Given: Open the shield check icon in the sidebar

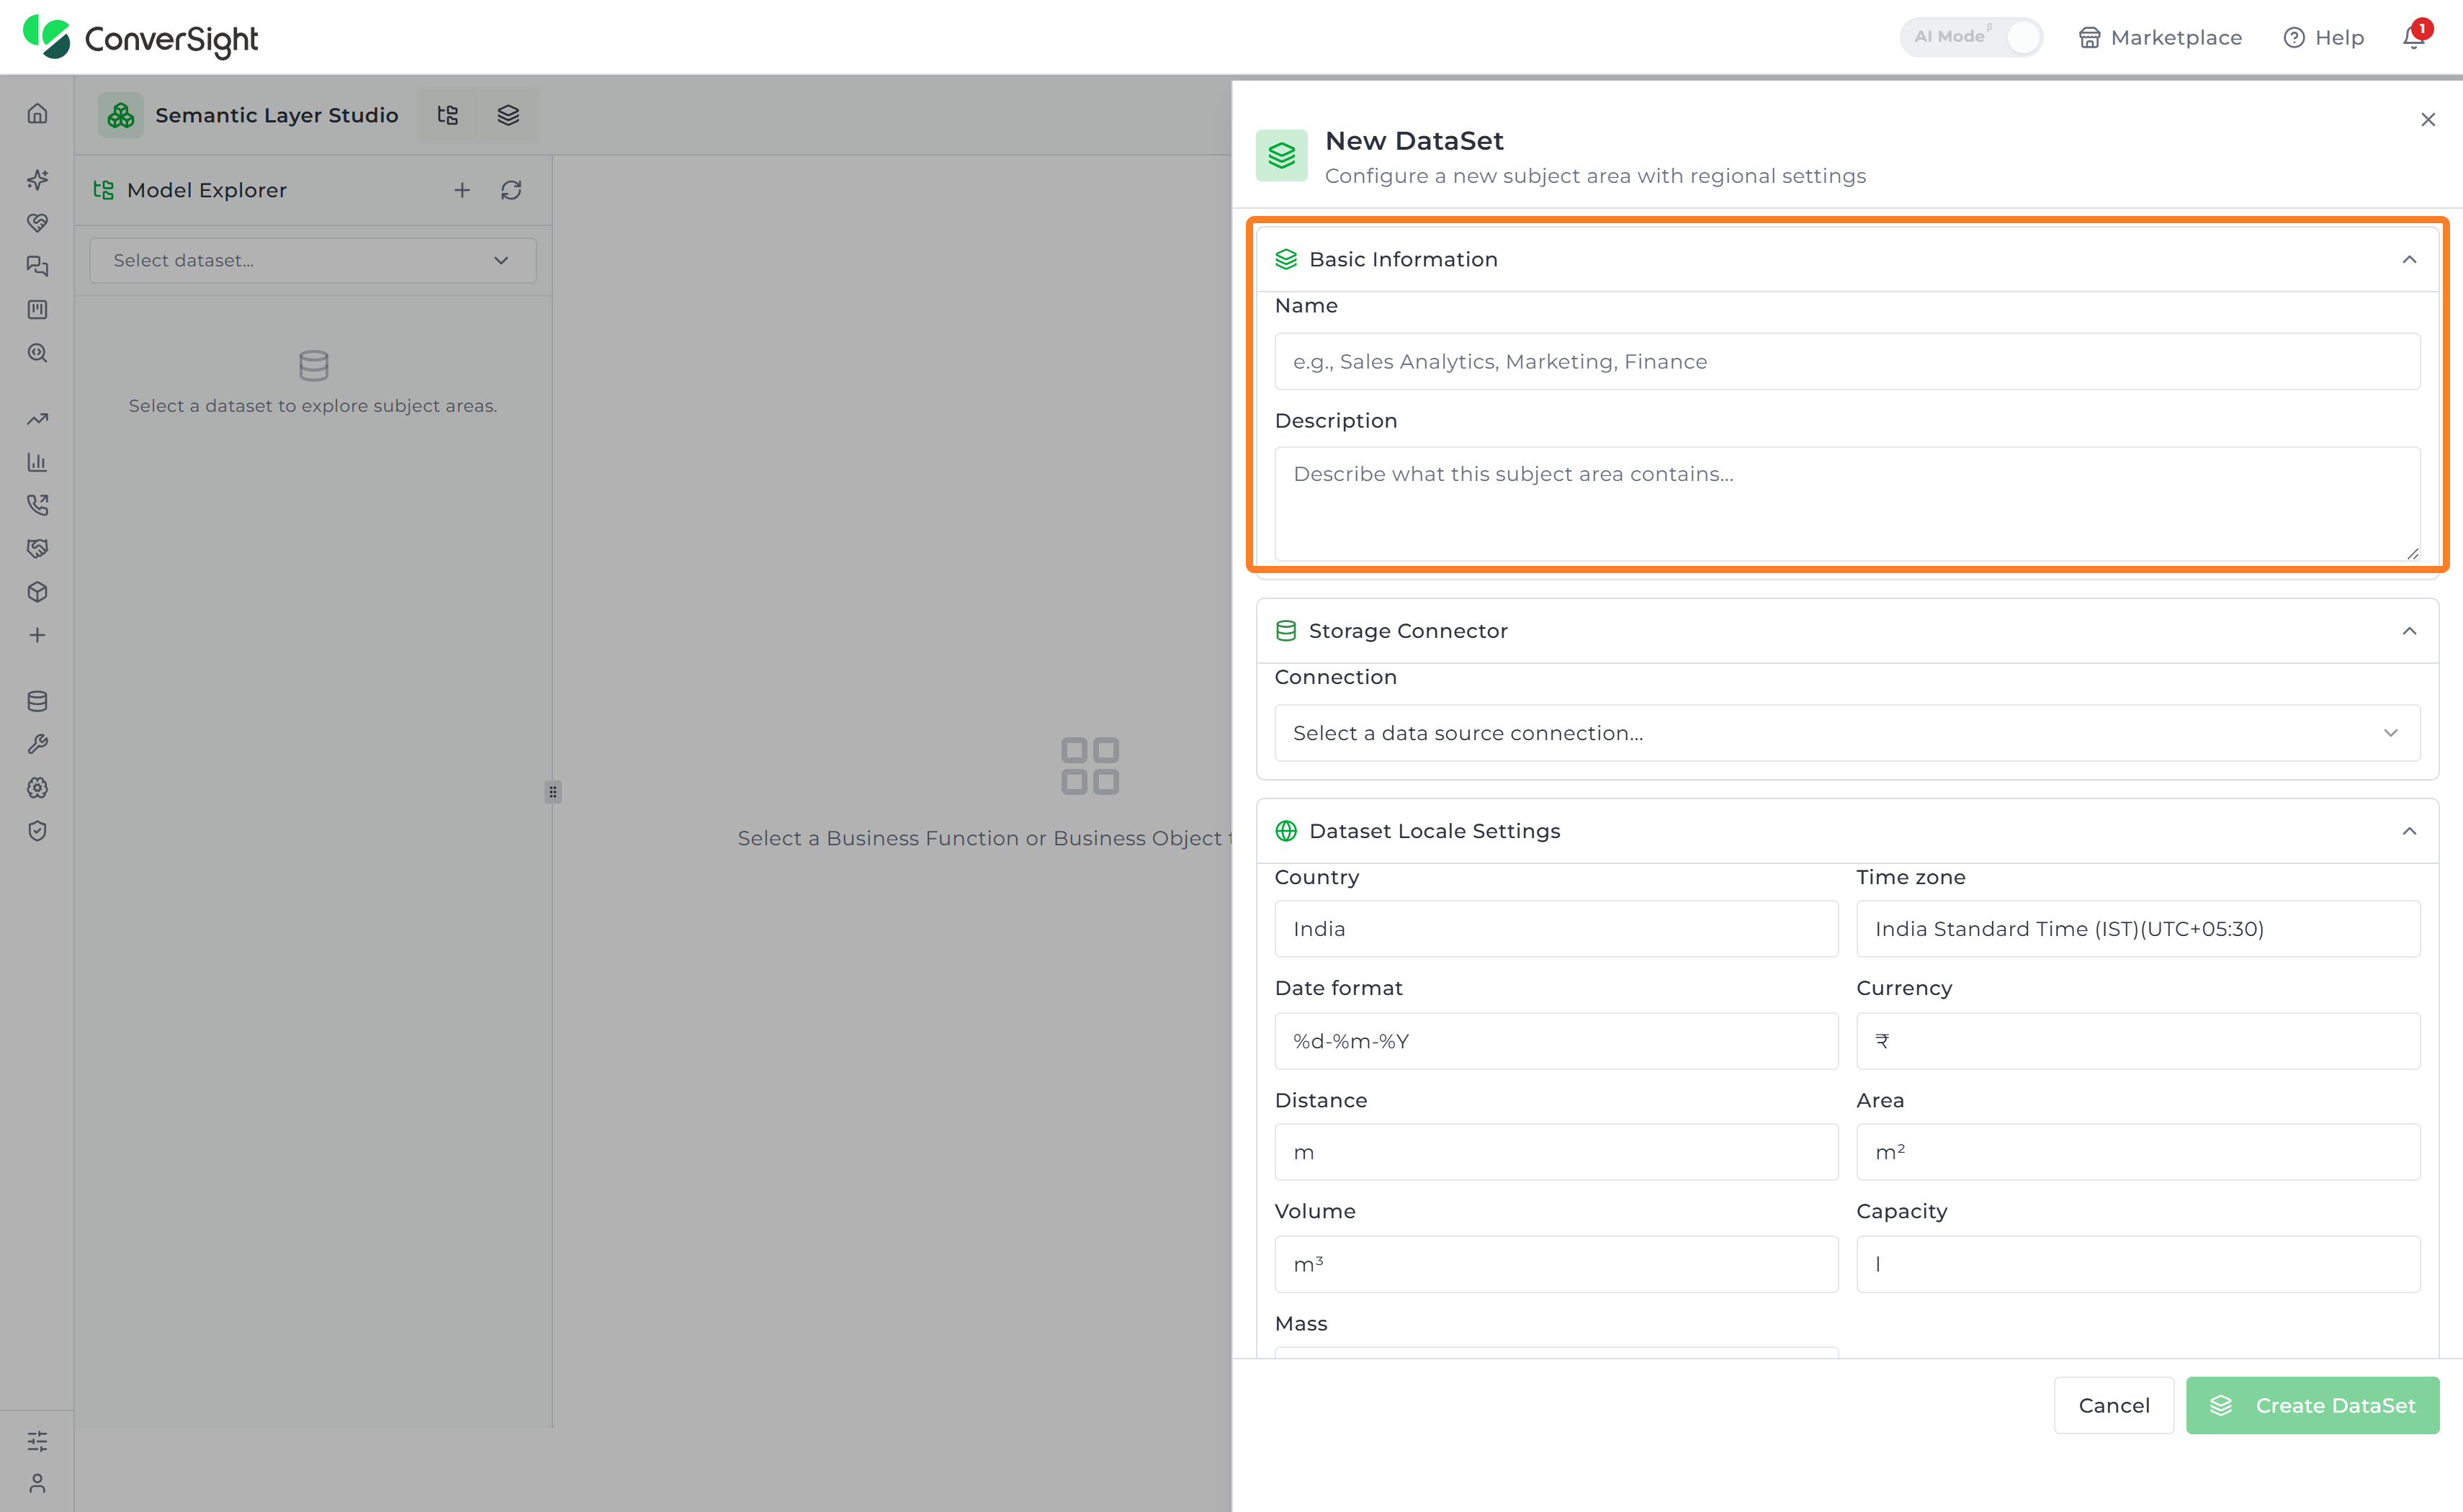Looking at the screenshot, I should coord(37,831).
